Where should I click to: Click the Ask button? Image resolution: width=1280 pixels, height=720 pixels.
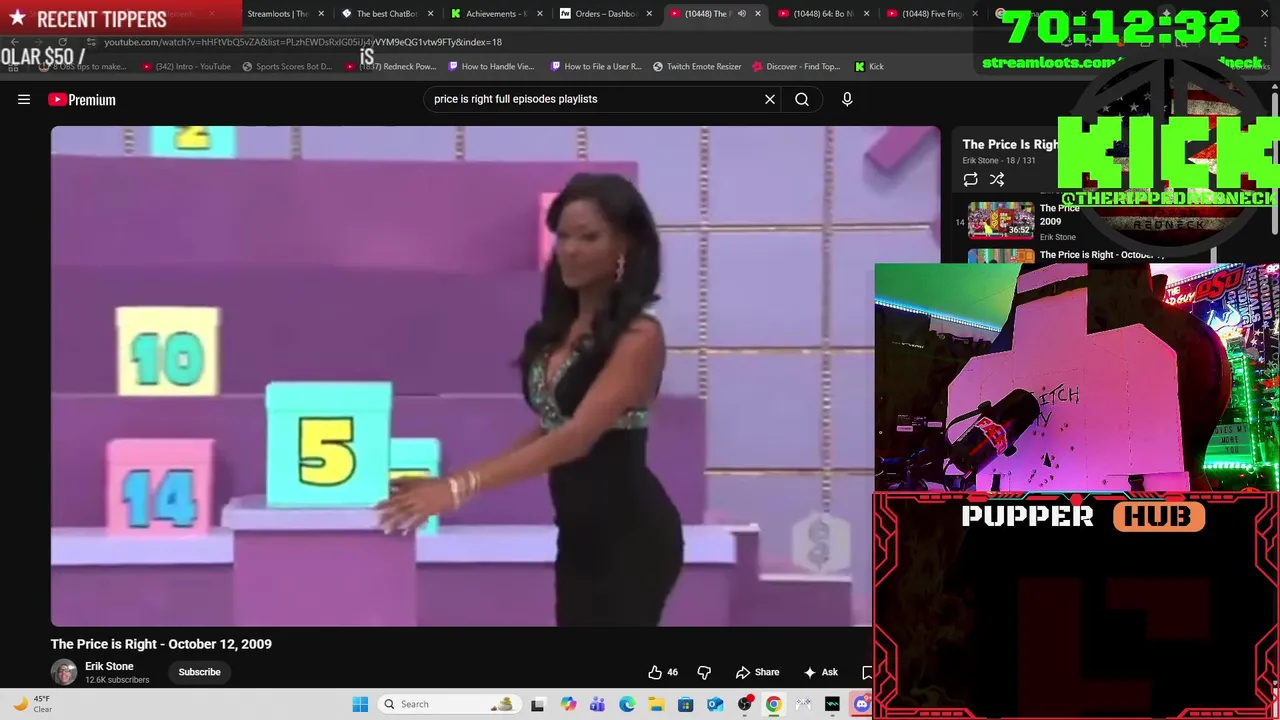[x=820, y=672]
